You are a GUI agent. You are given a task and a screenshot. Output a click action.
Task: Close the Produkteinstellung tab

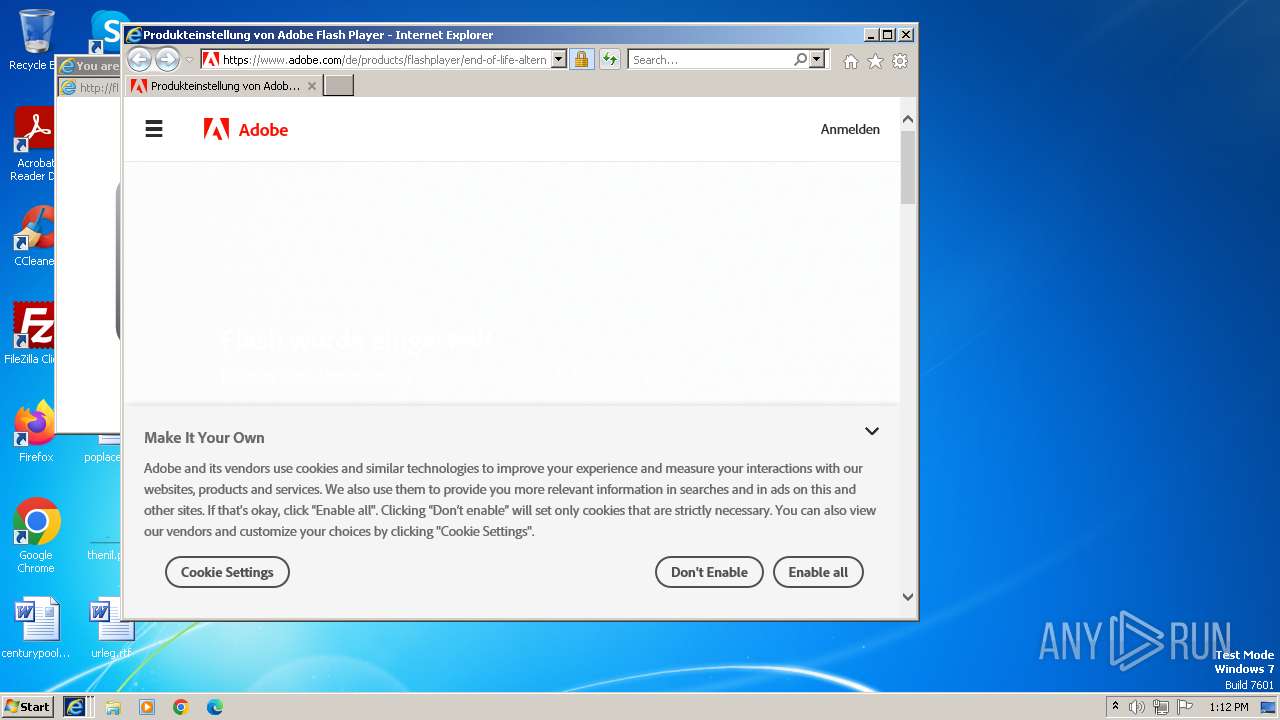312,86
